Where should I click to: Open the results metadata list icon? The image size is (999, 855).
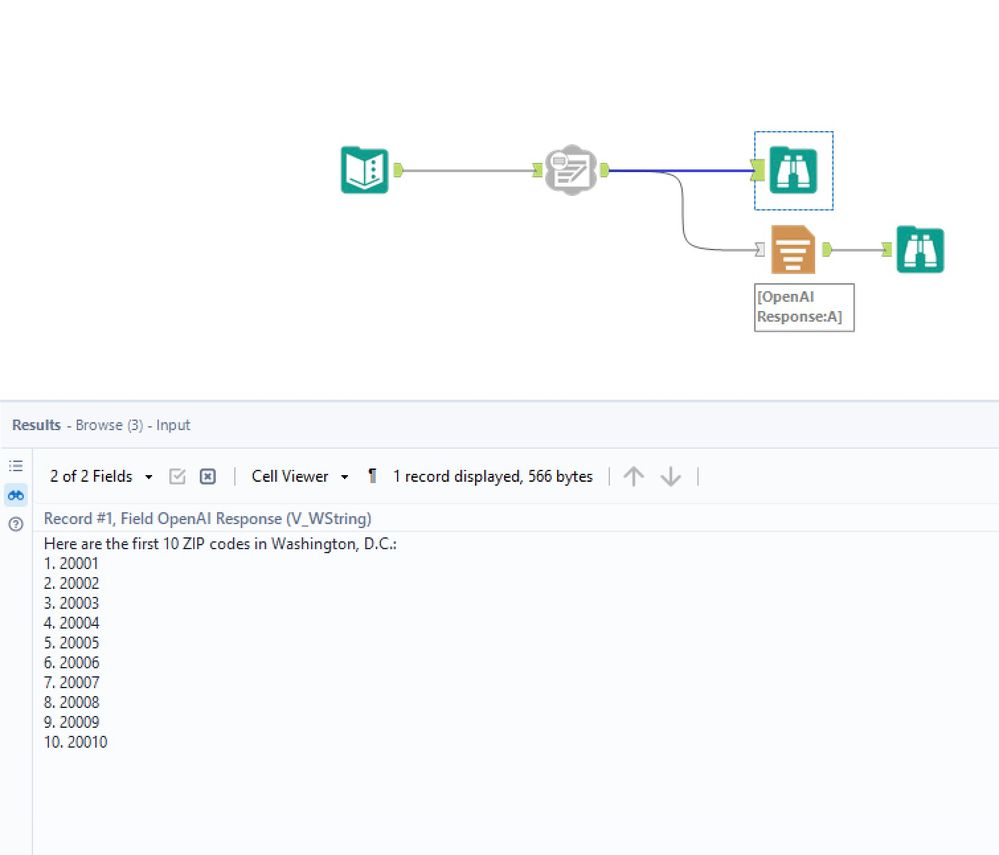(16, 466)
